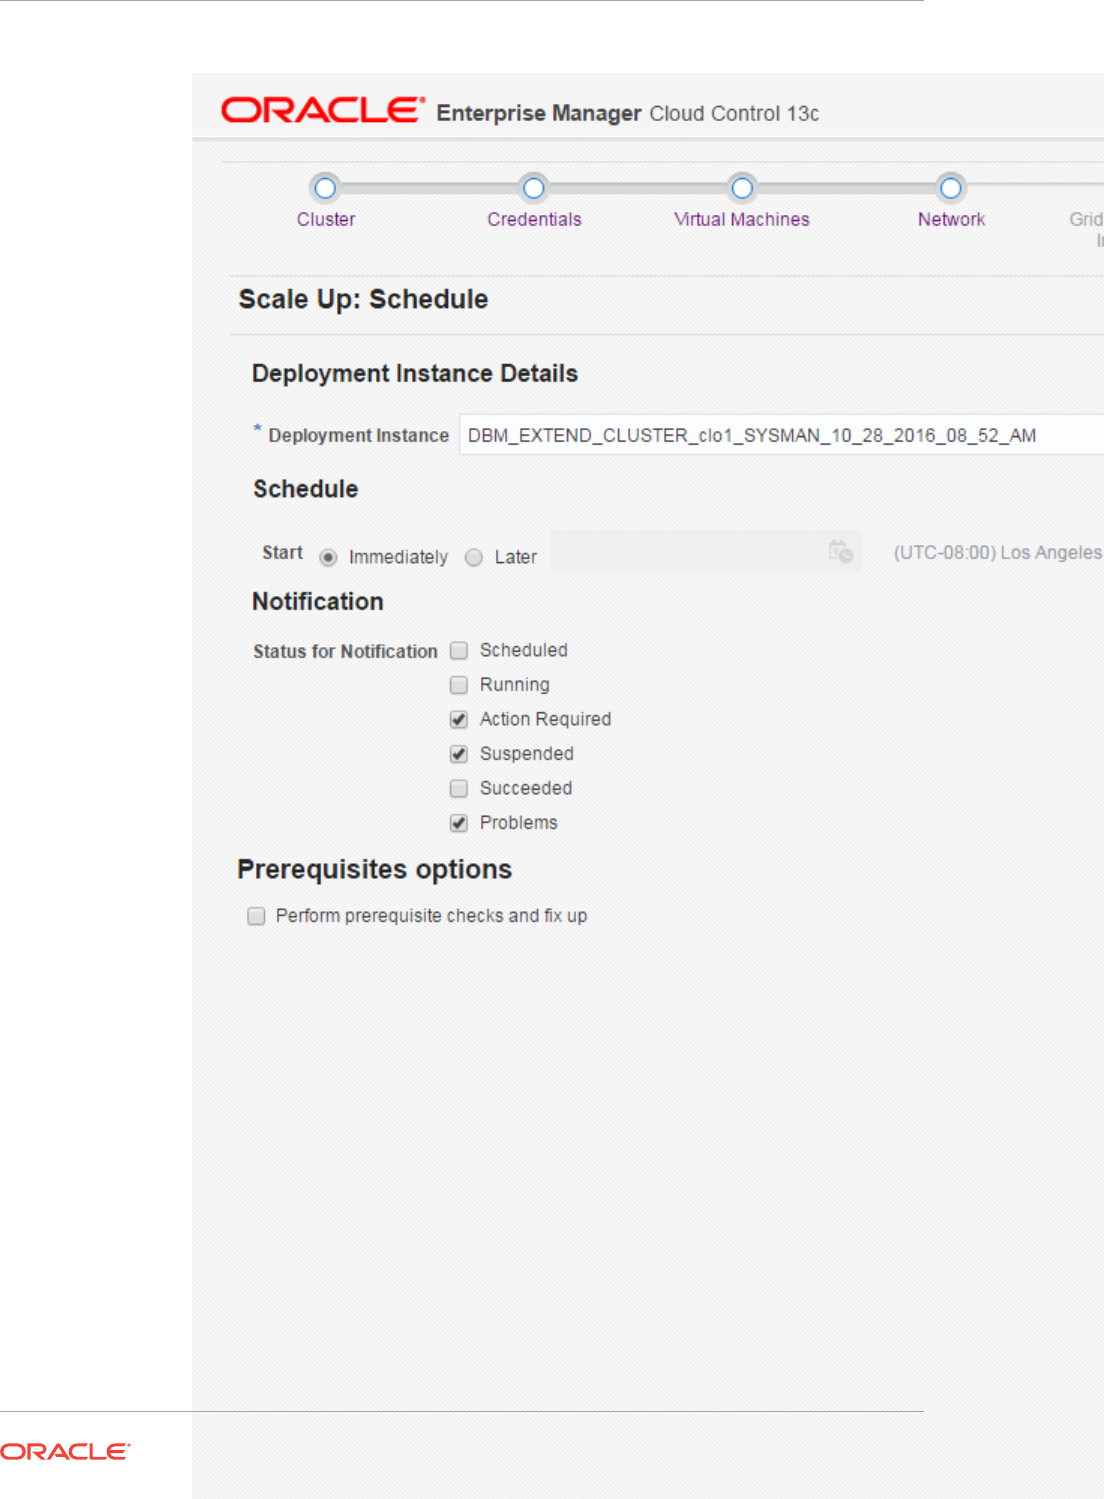This screenshot has height=1499, width=1104.
Task: Click the Virtual Machines step circle
Action: coord(742,188)
